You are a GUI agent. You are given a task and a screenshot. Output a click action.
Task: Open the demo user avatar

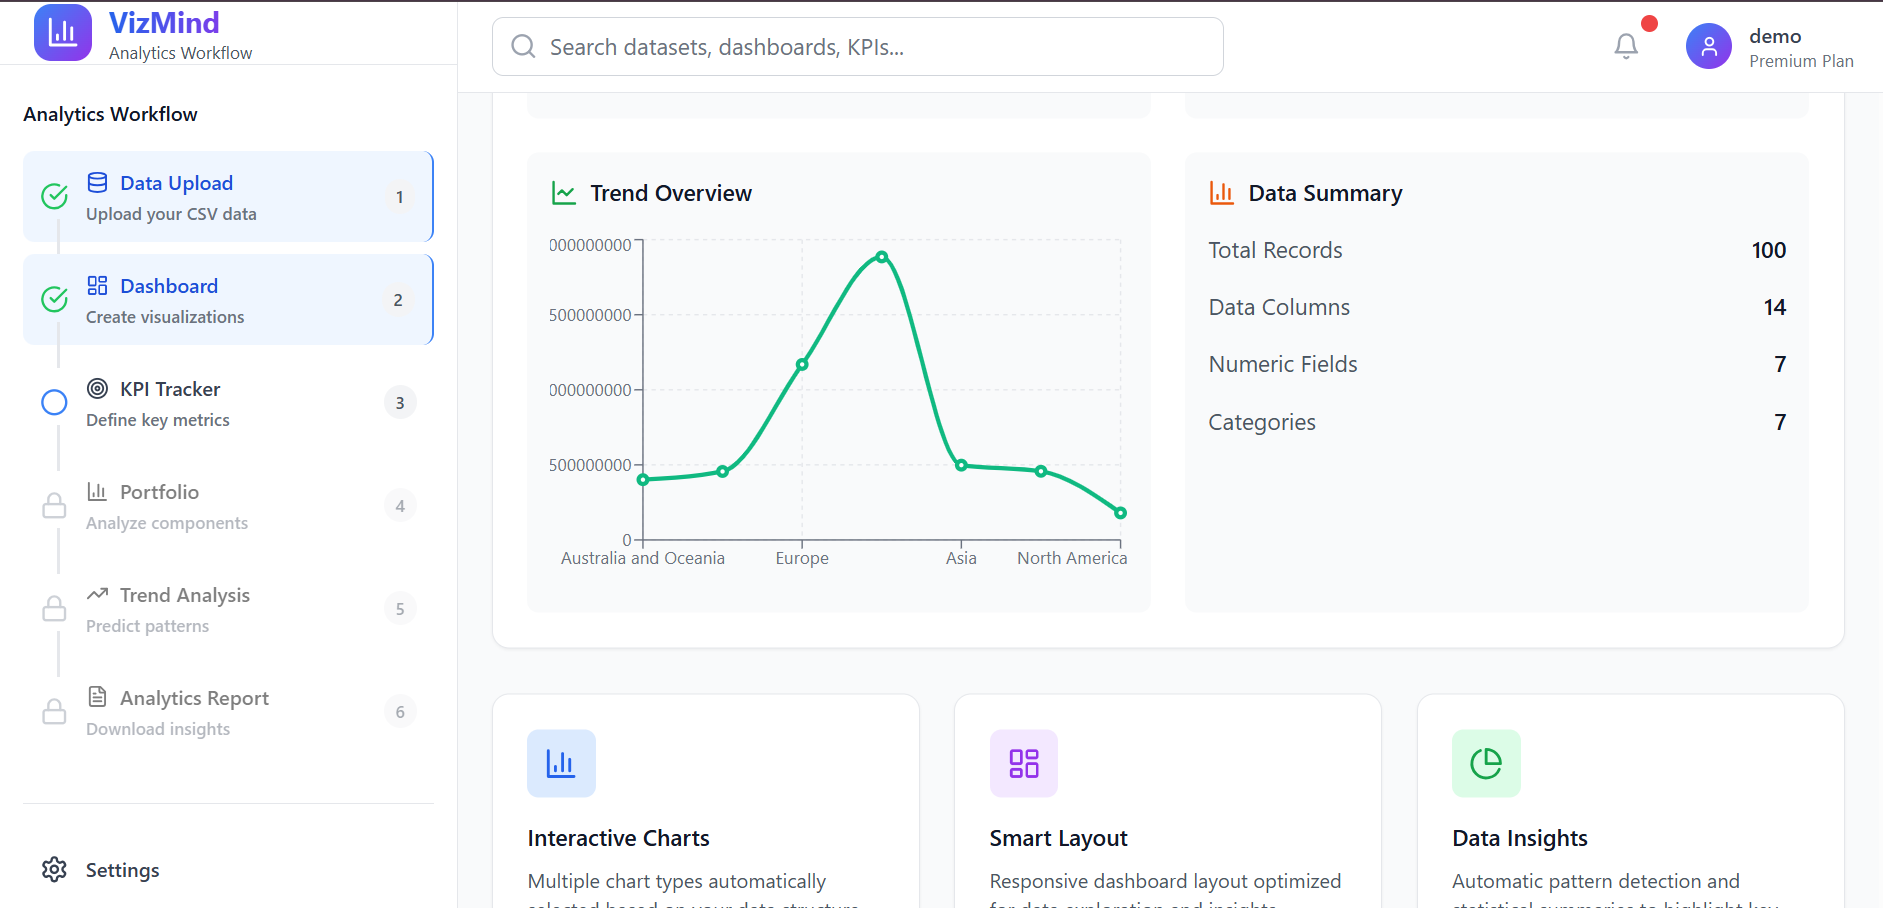point(1709,46)
